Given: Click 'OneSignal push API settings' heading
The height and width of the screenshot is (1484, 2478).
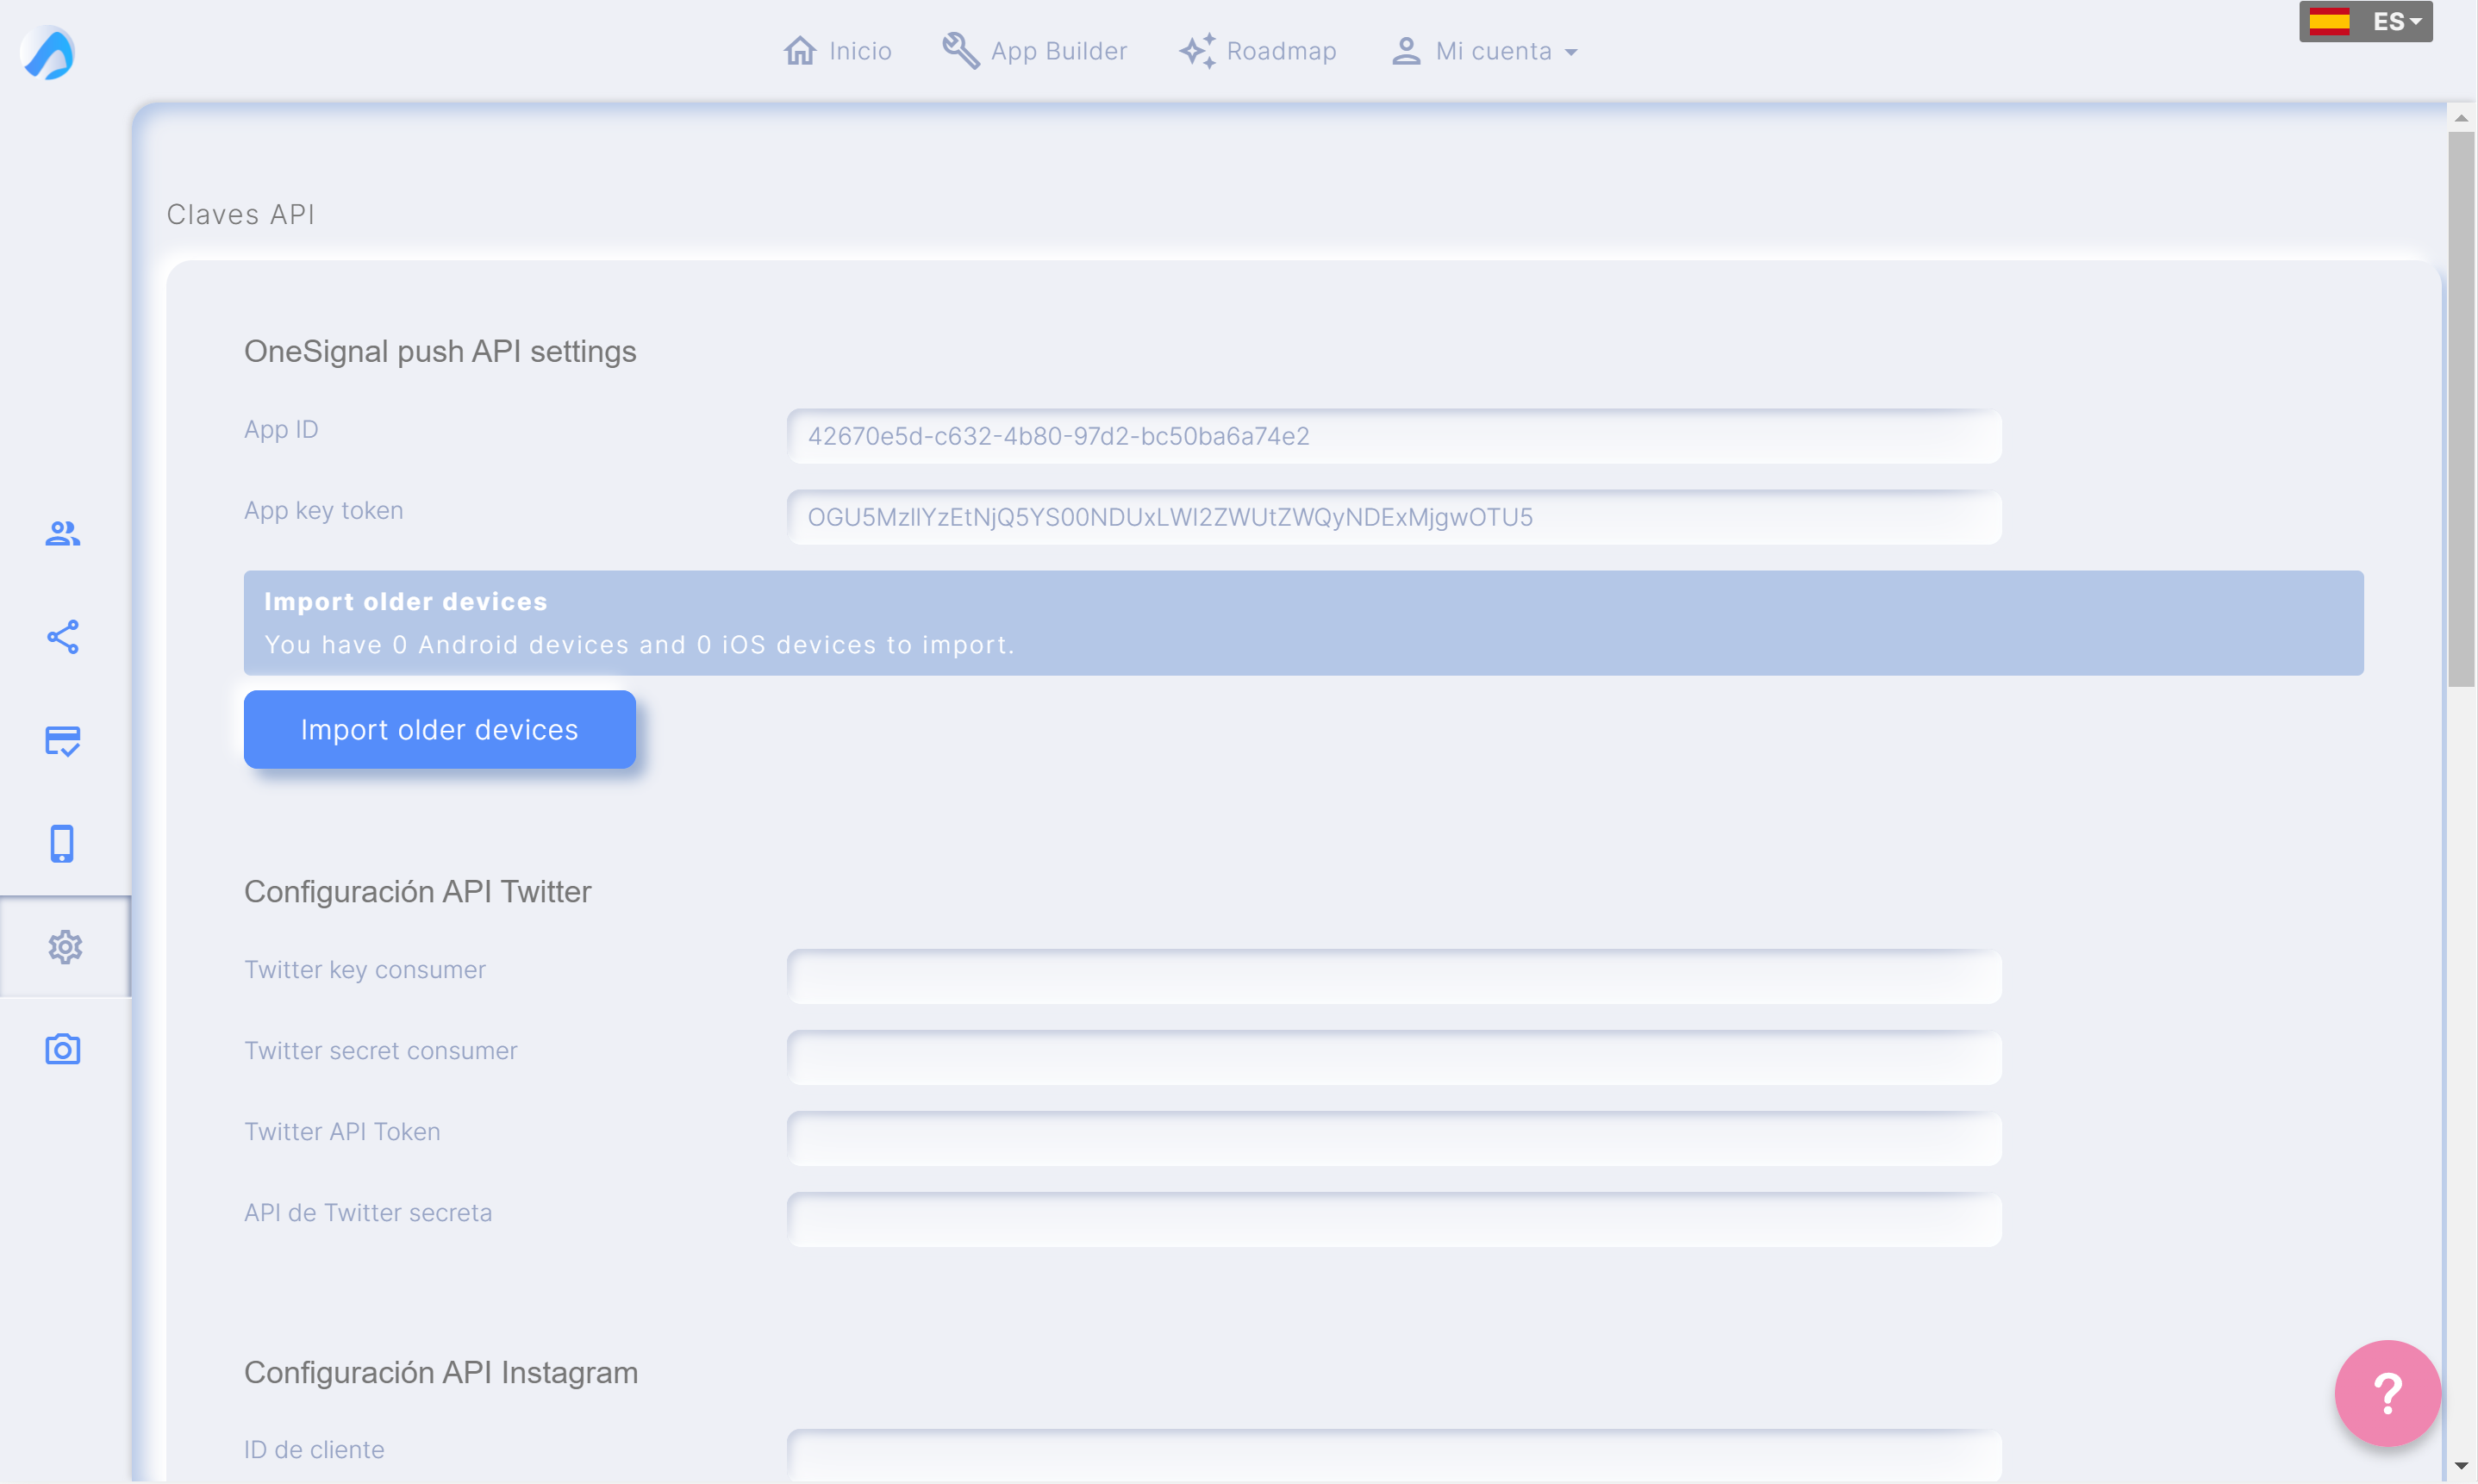Looking at the screenshot, I should point(440,351).
